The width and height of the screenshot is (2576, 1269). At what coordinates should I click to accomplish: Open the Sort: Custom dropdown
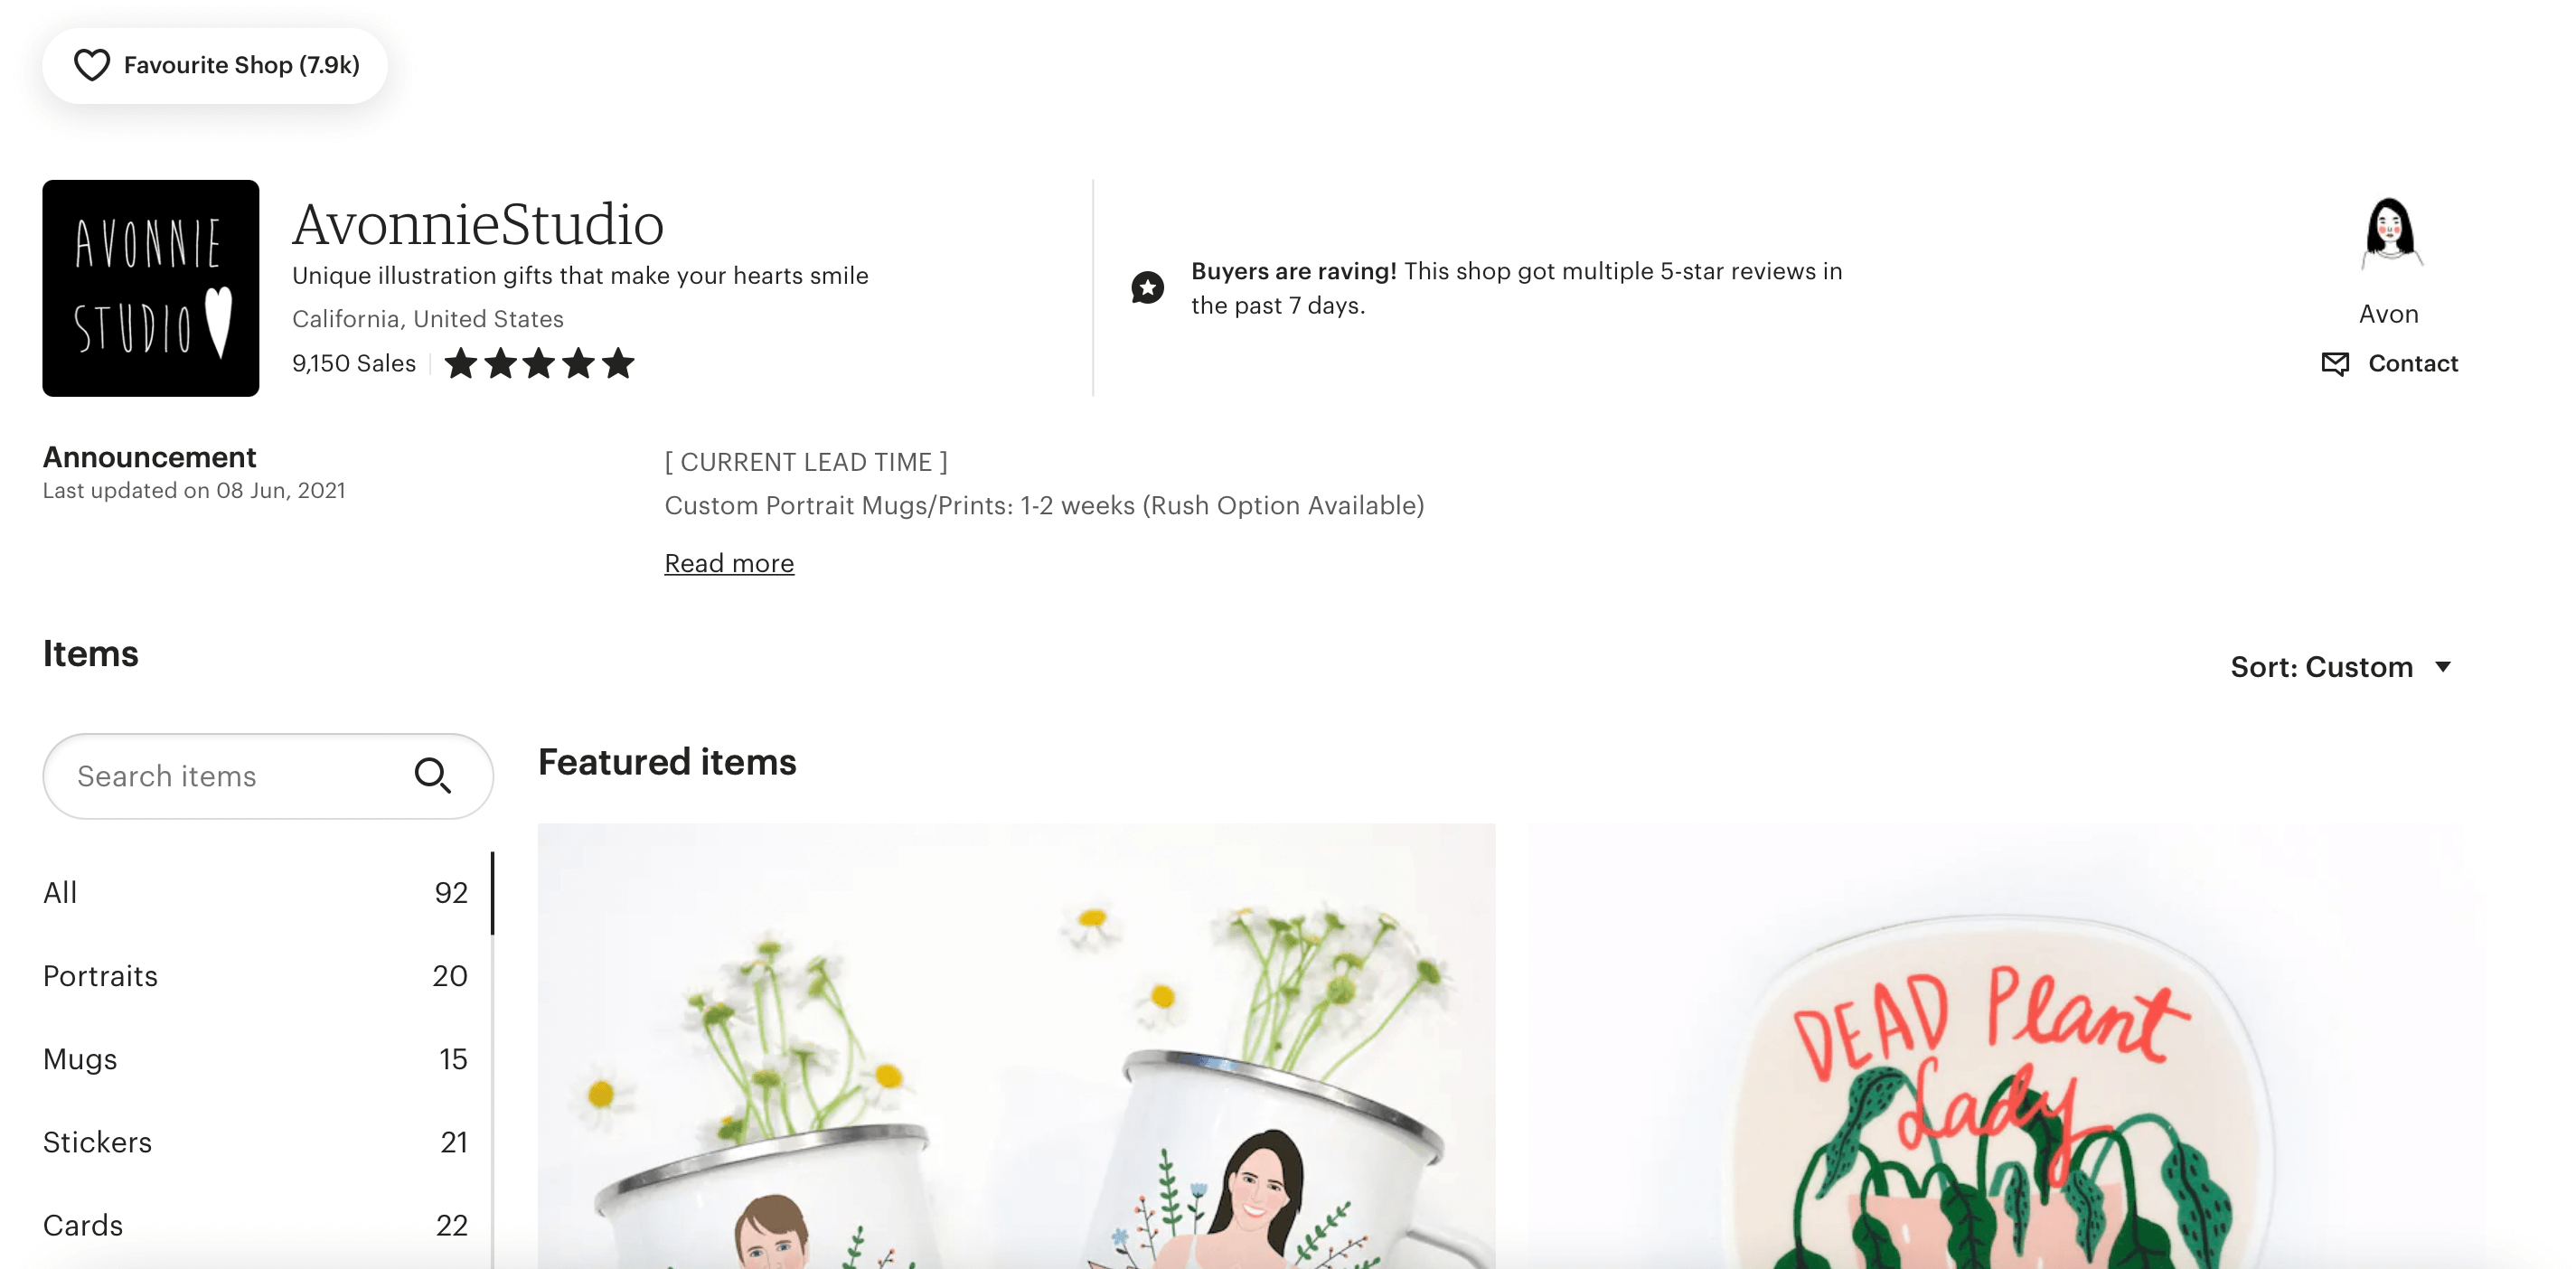click(2340, 667)
